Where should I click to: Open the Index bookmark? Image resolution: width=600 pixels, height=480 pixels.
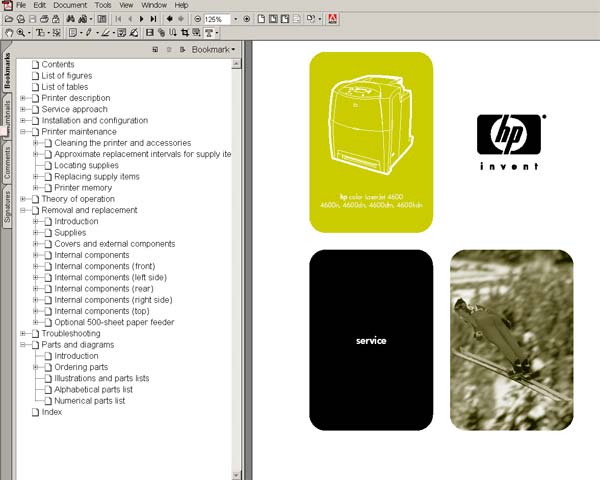(52, 412)
